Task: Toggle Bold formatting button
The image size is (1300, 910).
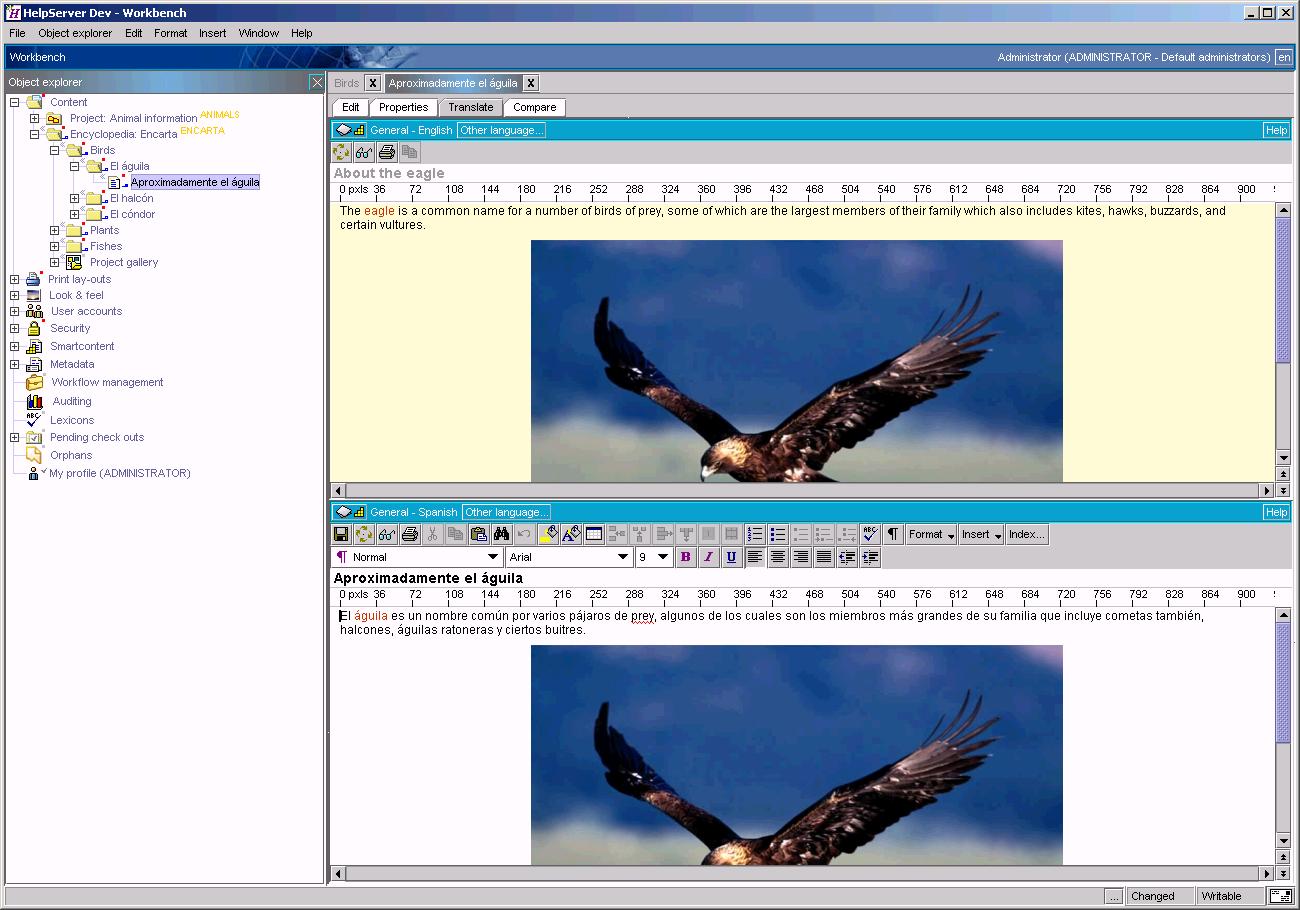Action: [x=686, y=558]
